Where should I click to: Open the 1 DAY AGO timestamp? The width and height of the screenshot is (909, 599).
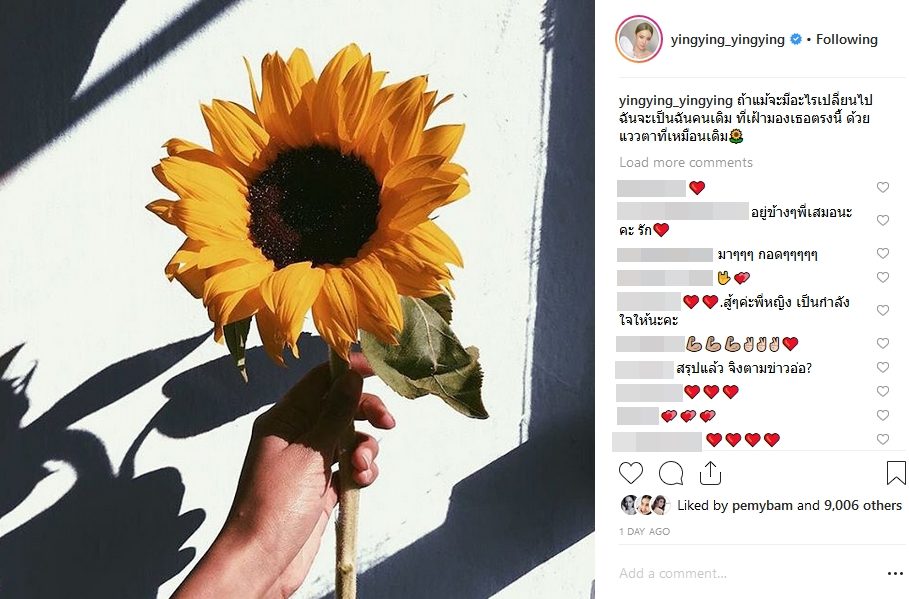tap(644, 531)
